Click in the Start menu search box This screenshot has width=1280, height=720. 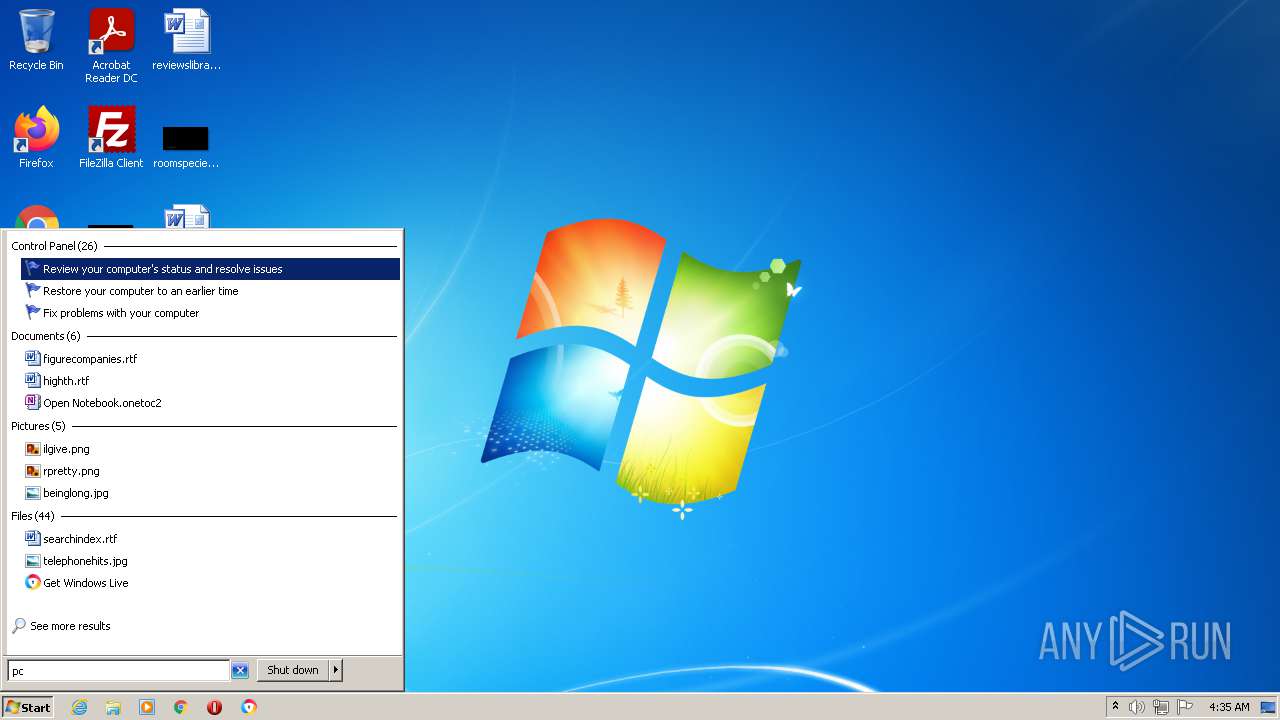[118, 671]
